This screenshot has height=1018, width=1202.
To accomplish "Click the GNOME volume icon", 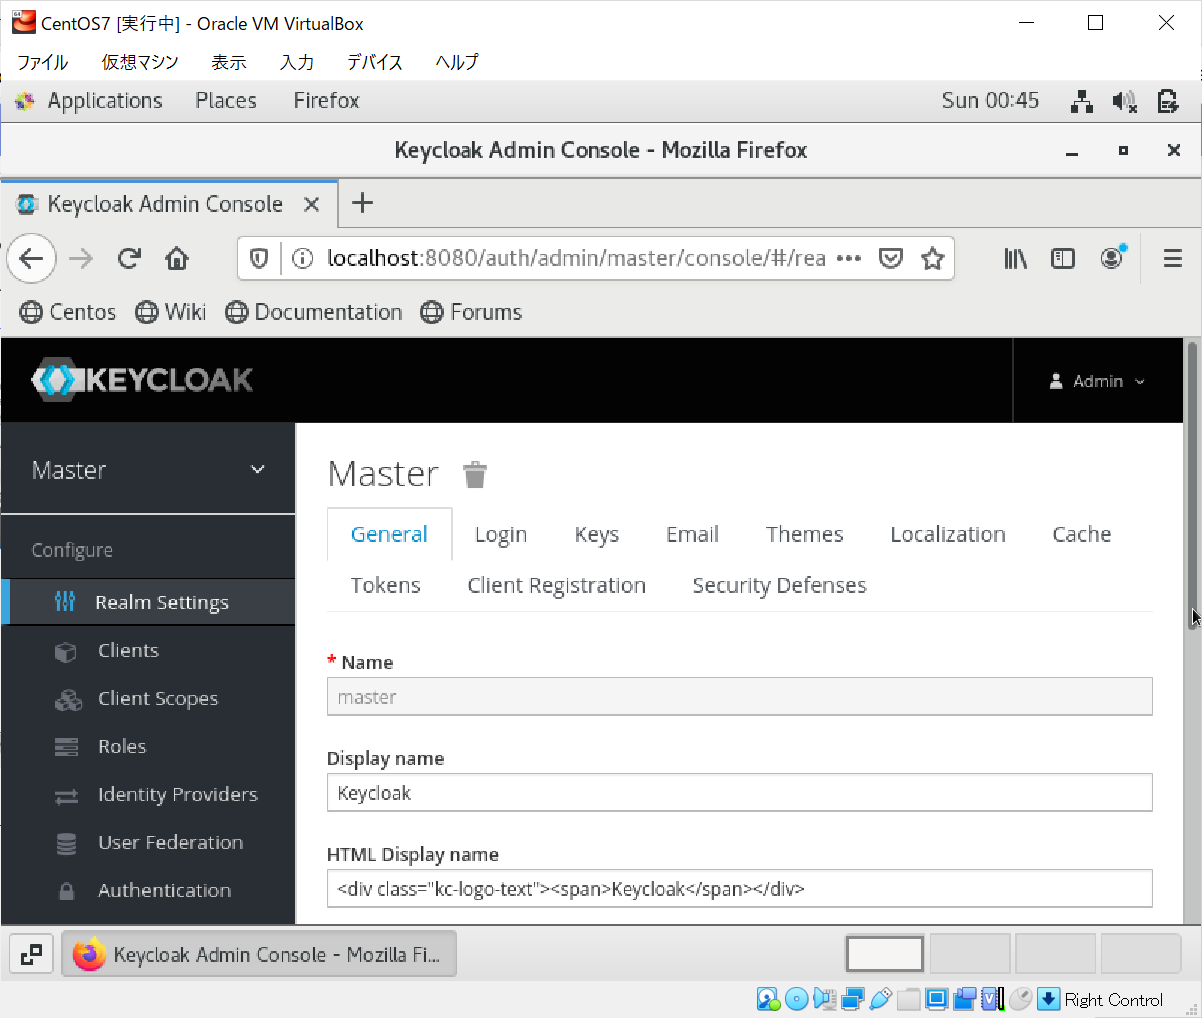I will (1124, 101).
